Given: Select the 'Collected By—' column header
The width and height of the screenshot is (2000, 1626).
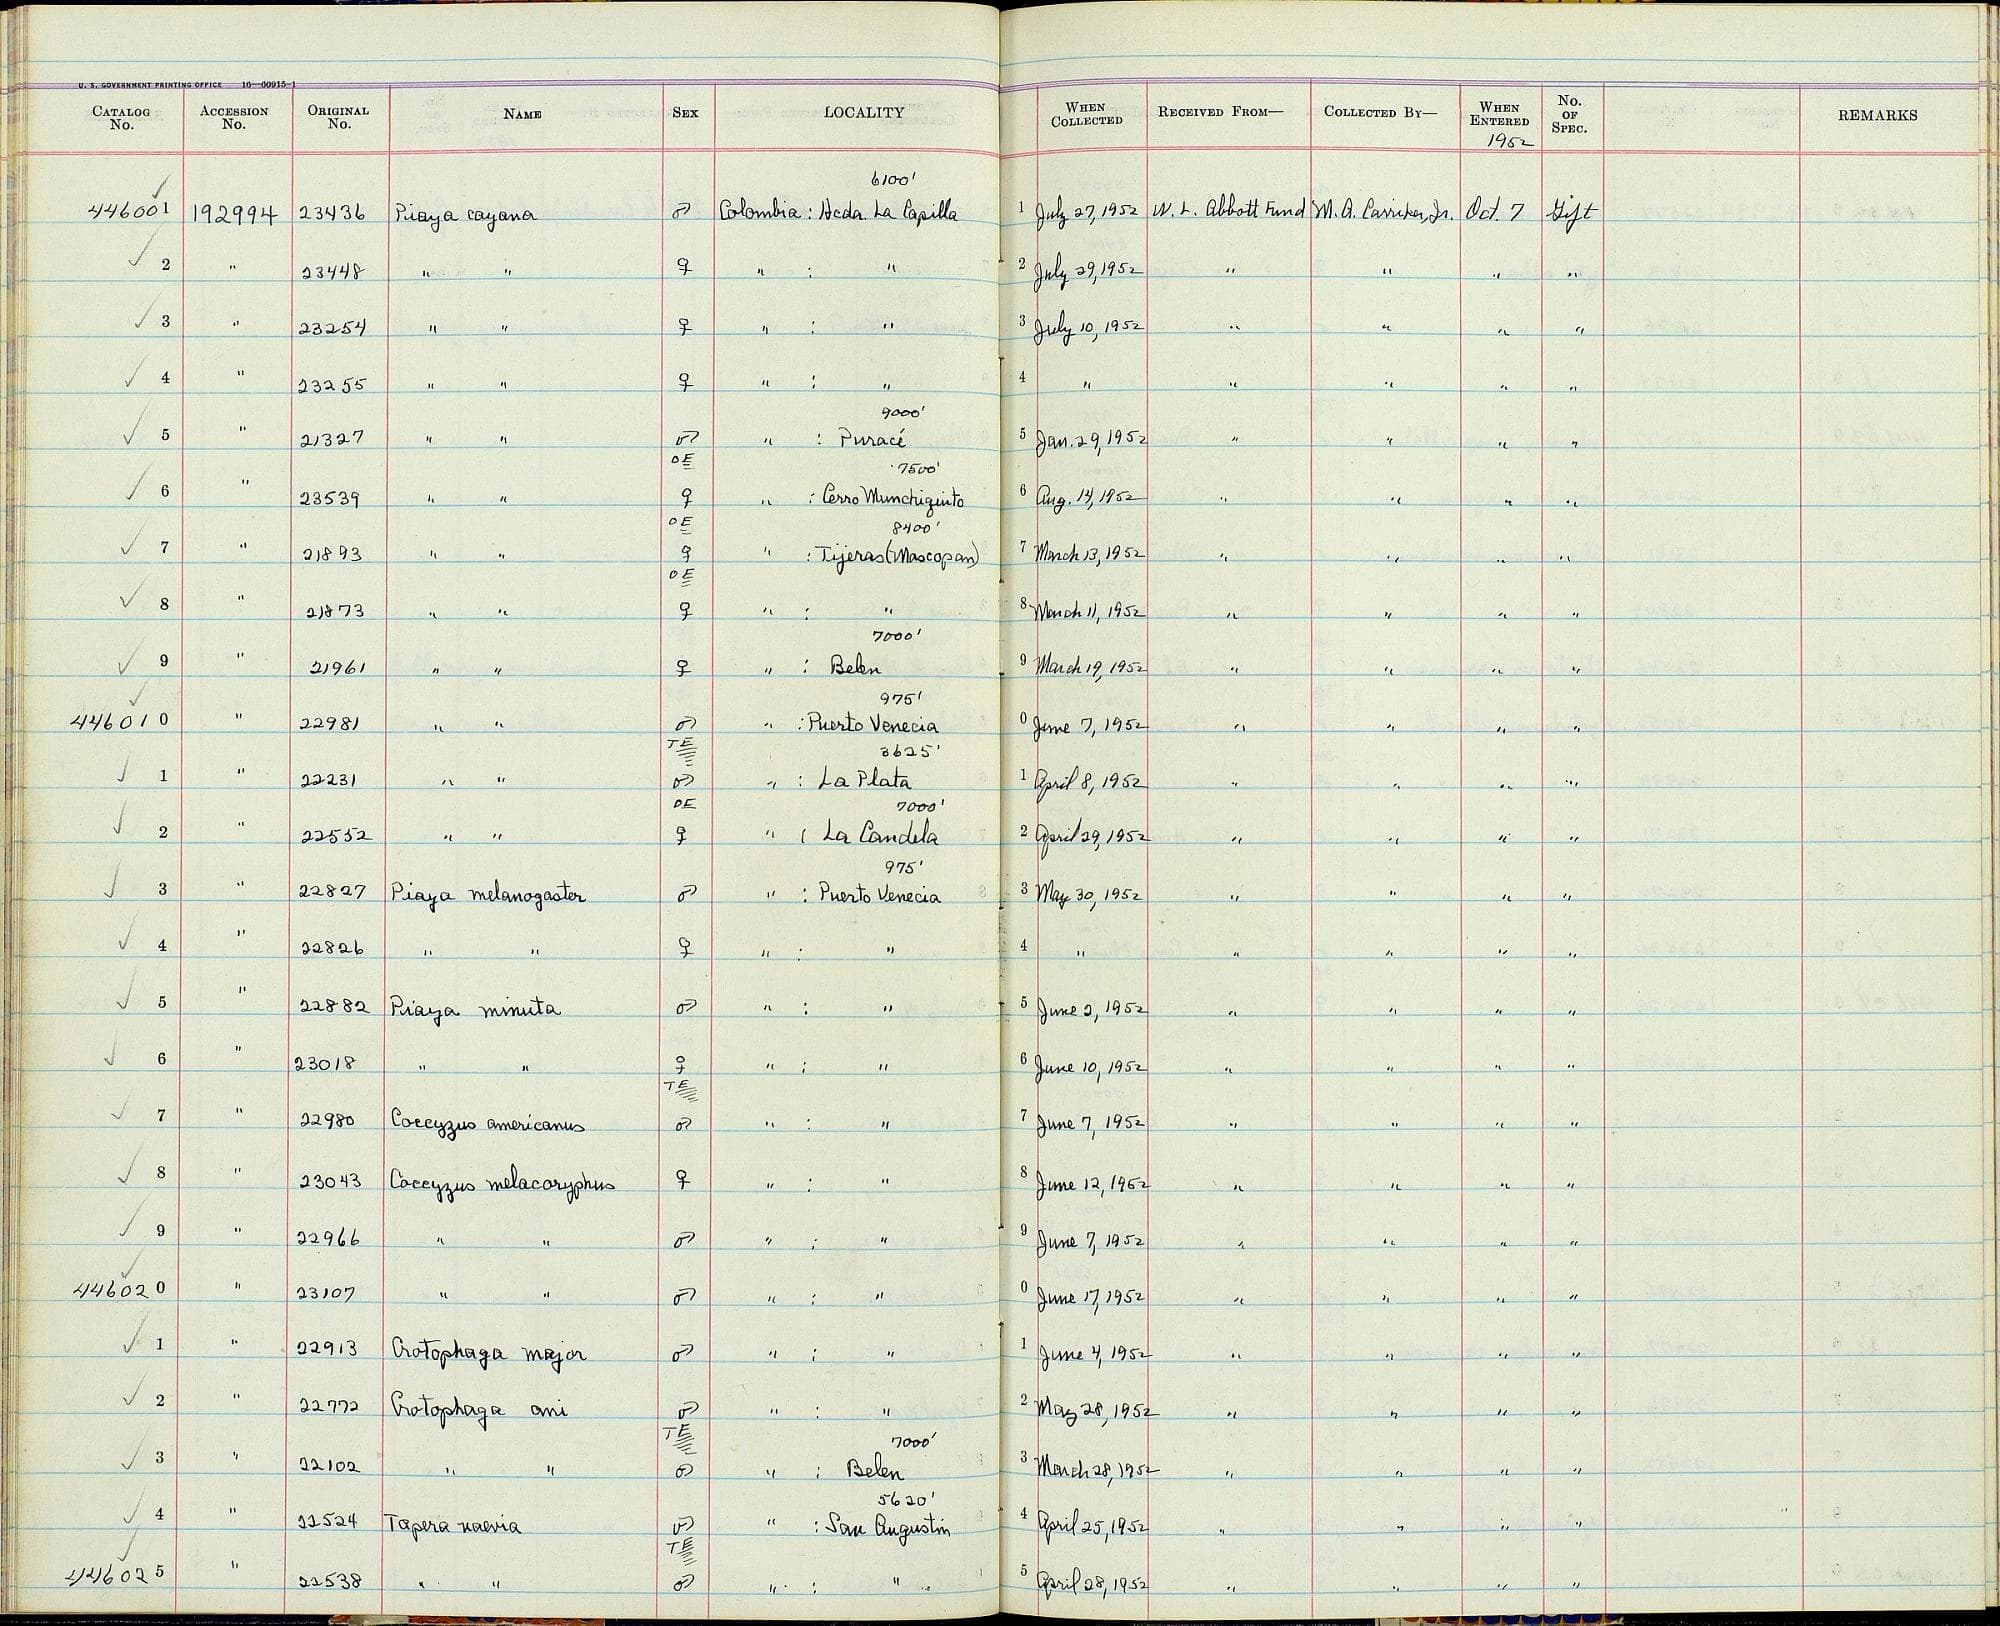Looking at the screenshot, I should [x=1380, y=112].
